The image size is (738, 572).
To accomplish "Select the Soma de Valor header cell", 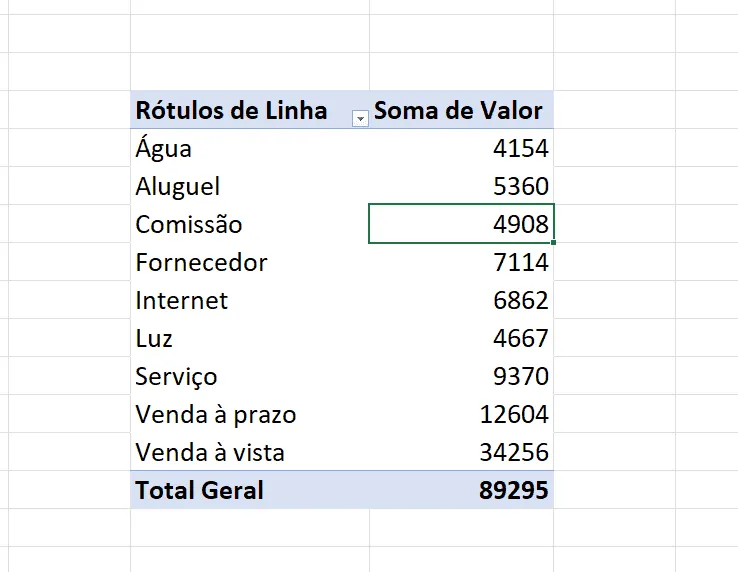I will click(461, 109).
